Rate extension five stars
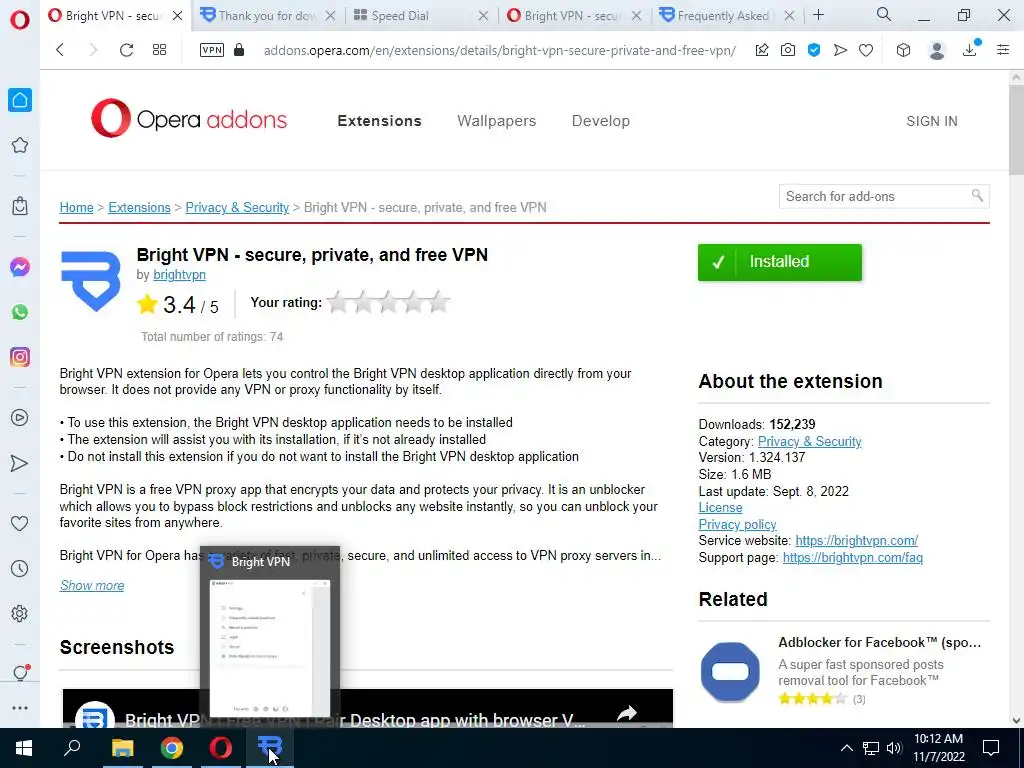This screenshot has height=768, width=1024. [x=439, y=302]
